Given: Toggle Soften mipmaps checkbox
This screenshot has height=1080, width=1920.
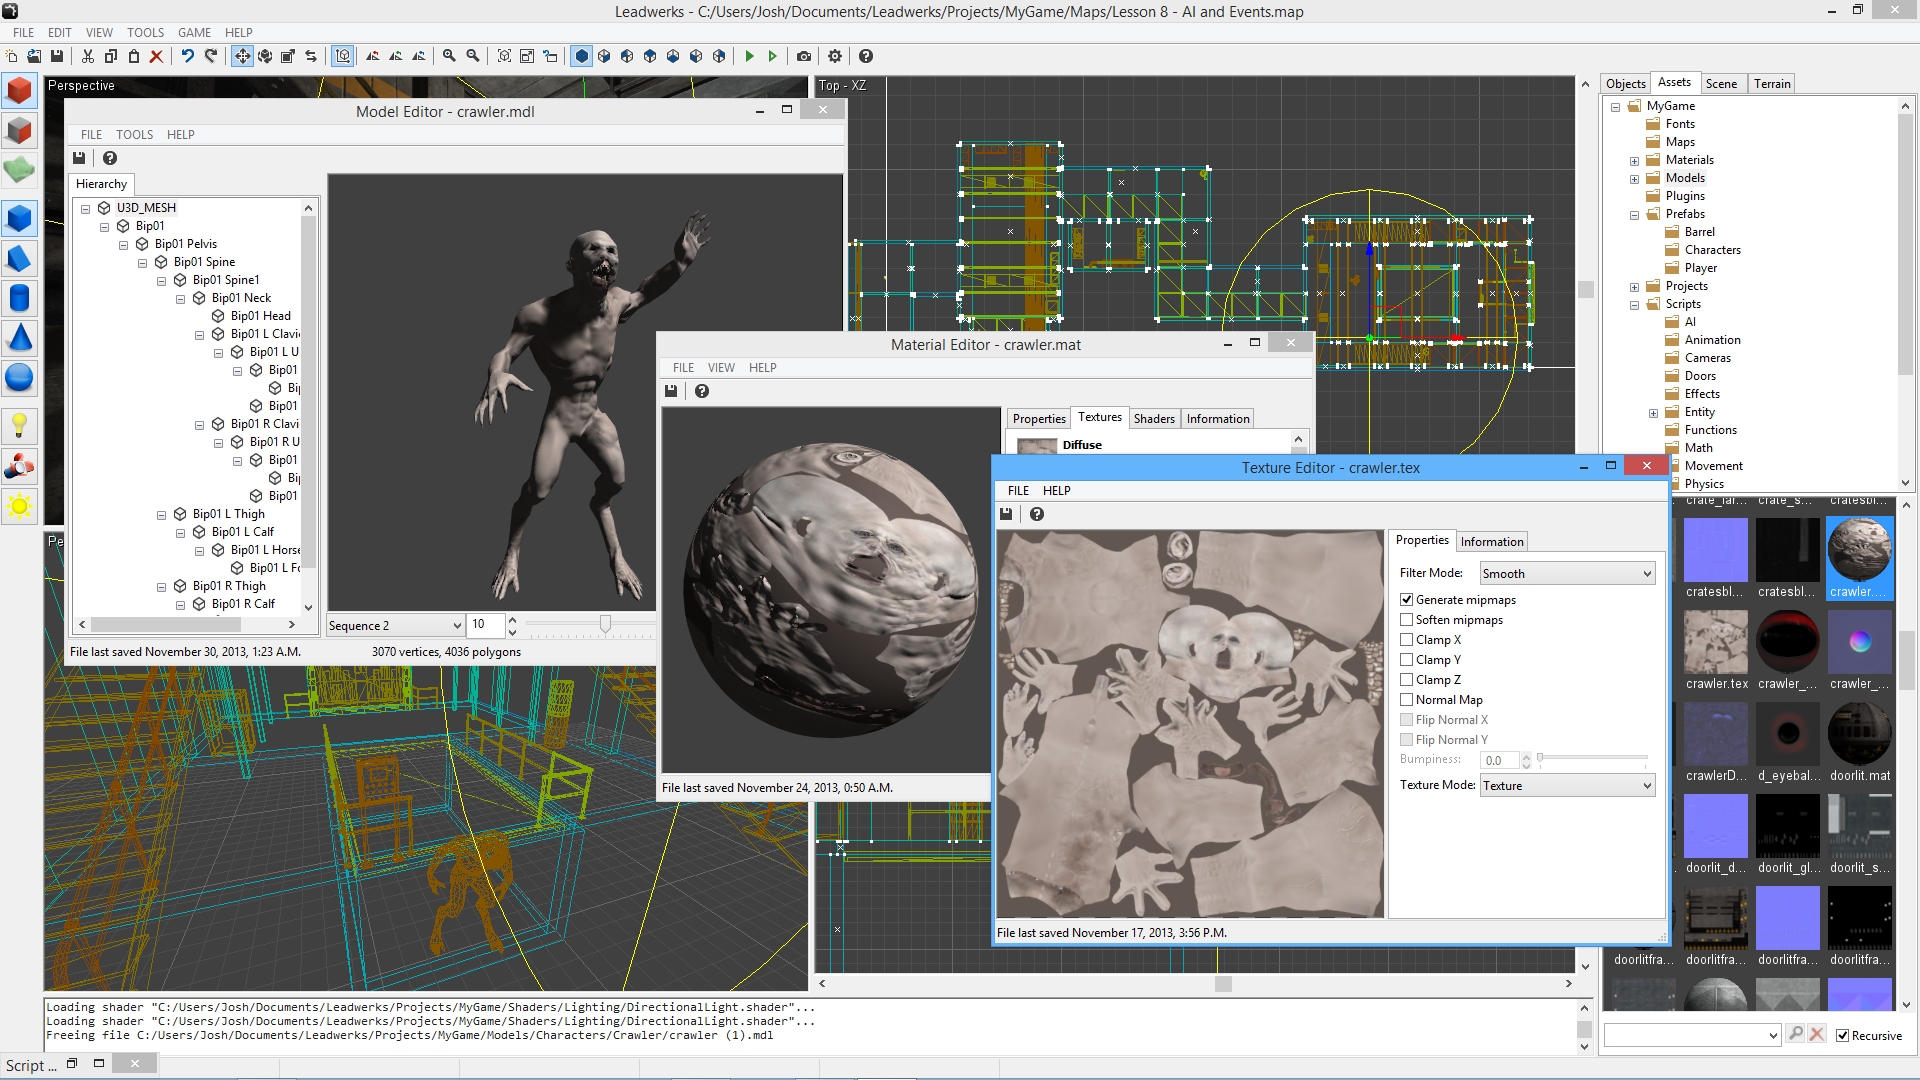Looking at the screenshot, I should click(1407, 618).
